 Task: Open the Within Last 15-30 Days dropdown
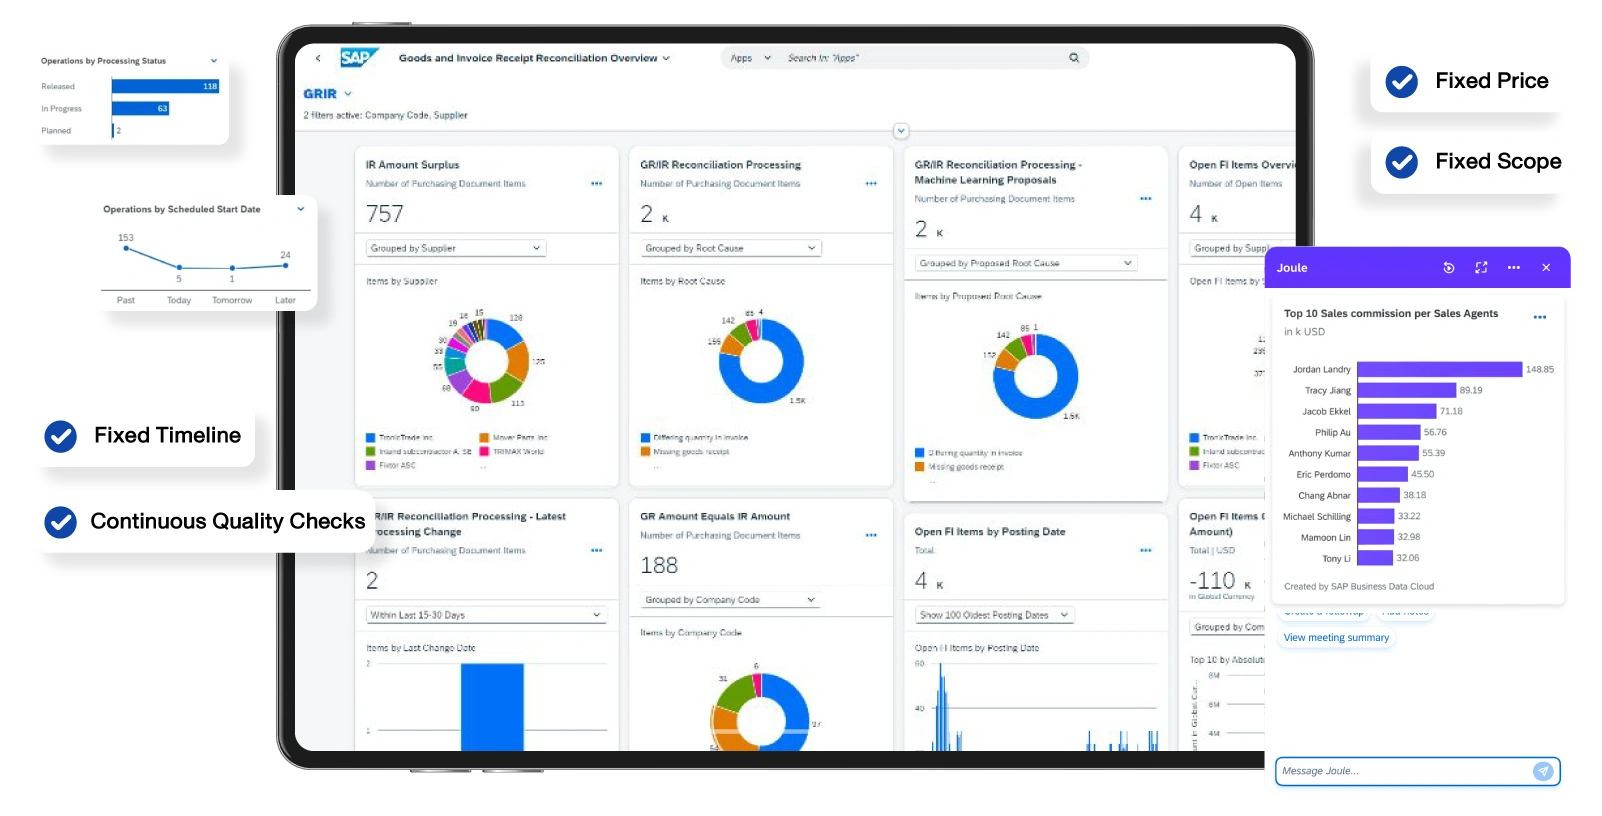tap(486, 615)
